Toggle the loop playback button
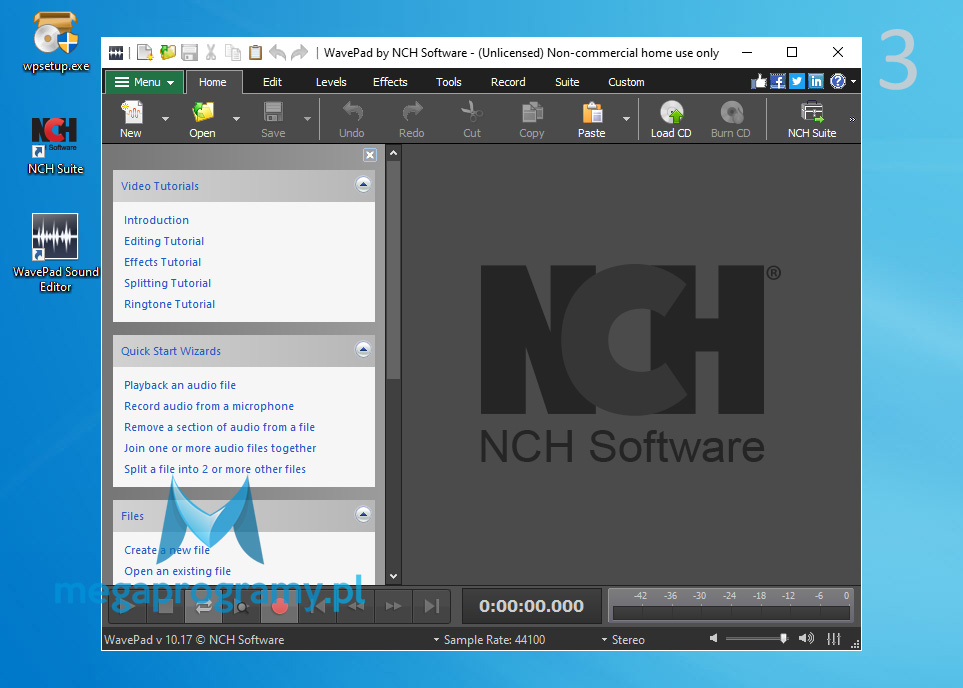The image size is (963, 688). point(204,606)
